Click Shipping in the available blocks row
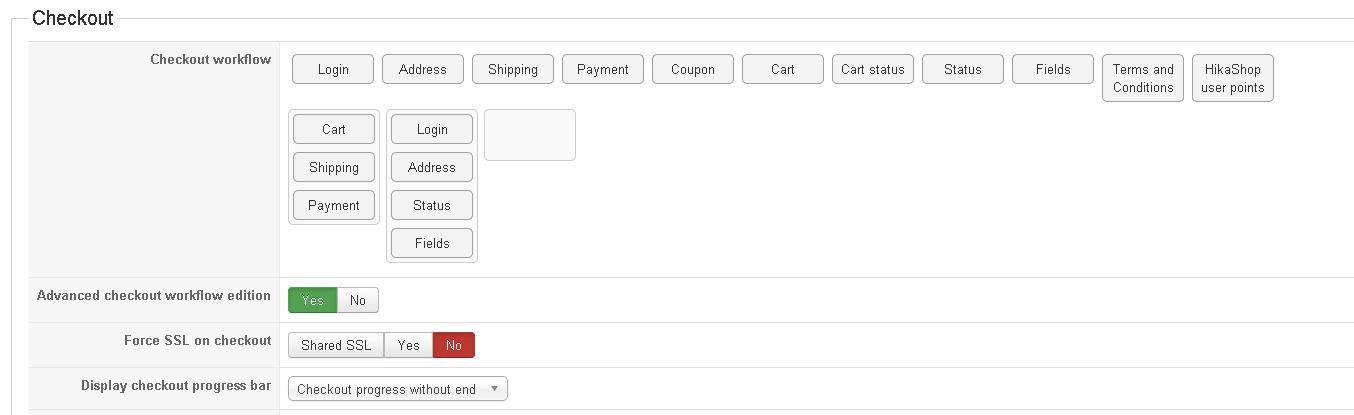 tap(513, 69)
